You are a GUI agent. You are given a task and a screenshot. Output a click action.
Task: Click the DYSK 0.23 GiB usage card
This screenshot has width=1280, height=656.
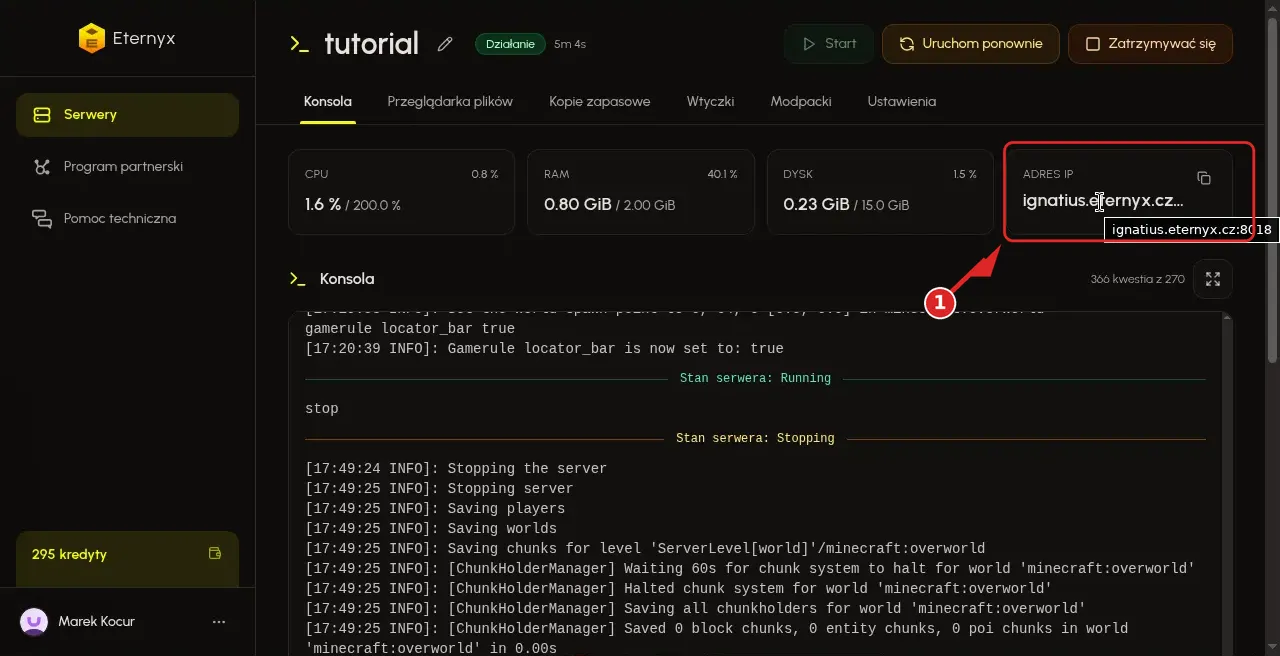880,192
